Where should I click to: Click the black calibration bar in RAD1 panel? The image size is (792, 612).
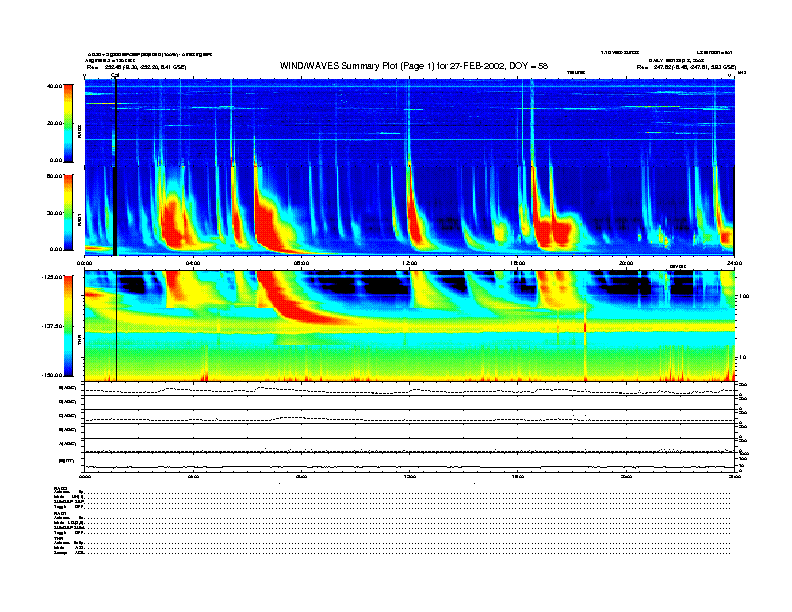point(115,211)
